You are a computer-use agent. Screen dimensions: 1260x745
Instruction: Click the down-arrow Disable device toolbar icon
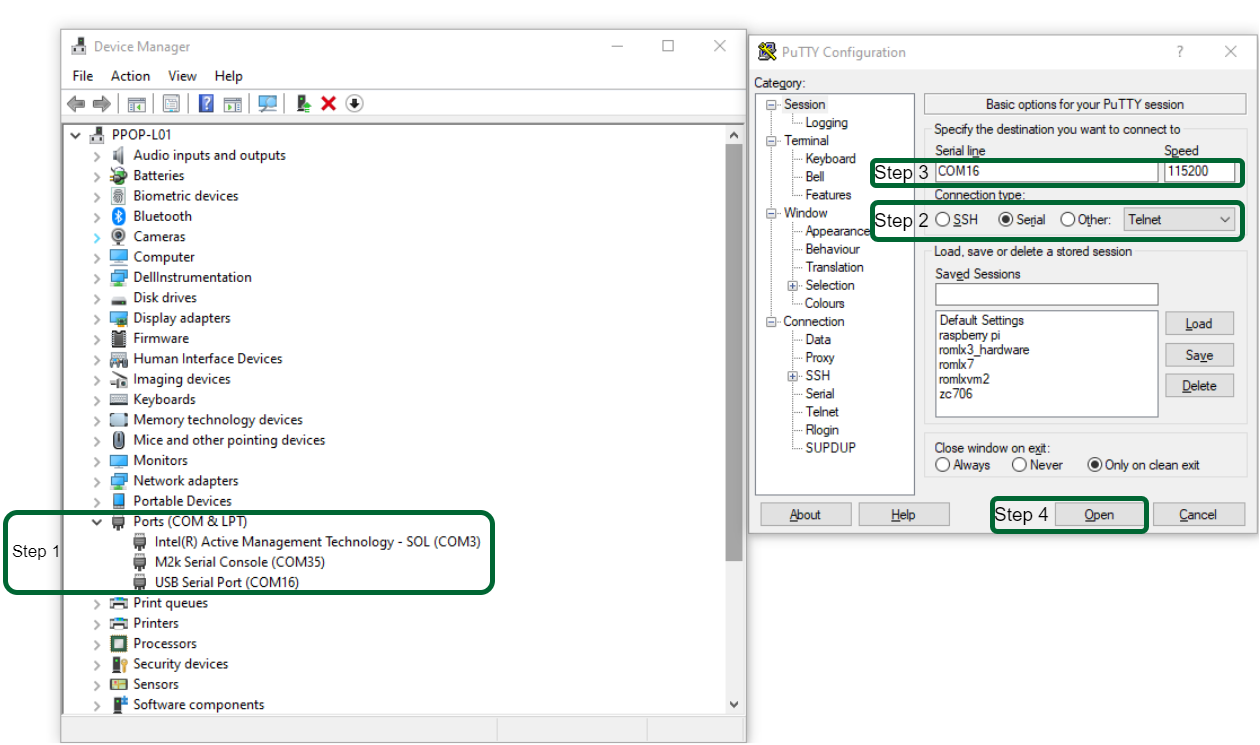(x=354, y=104)
